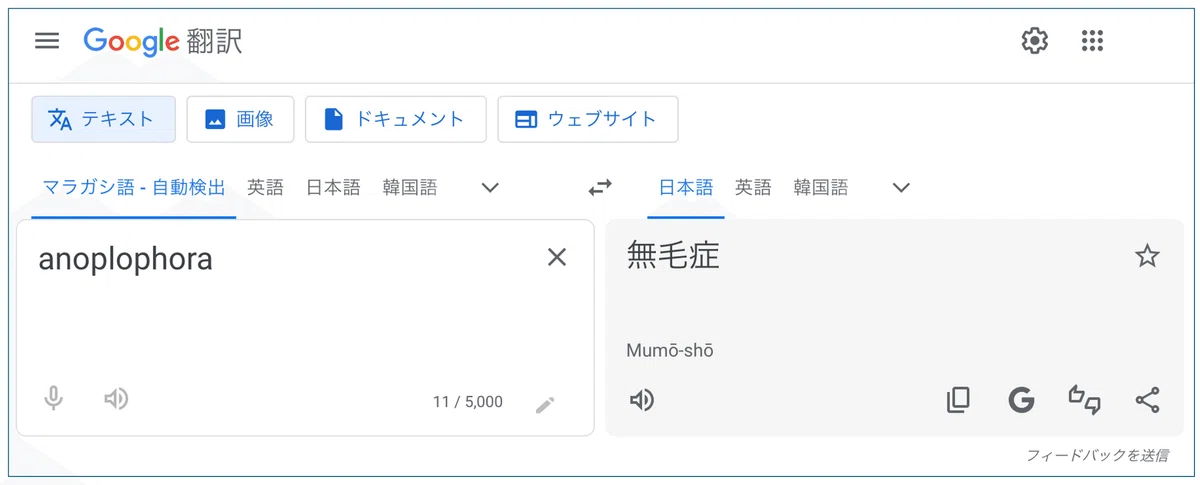Toggle handwriting input pencil icon

(544, 404)
